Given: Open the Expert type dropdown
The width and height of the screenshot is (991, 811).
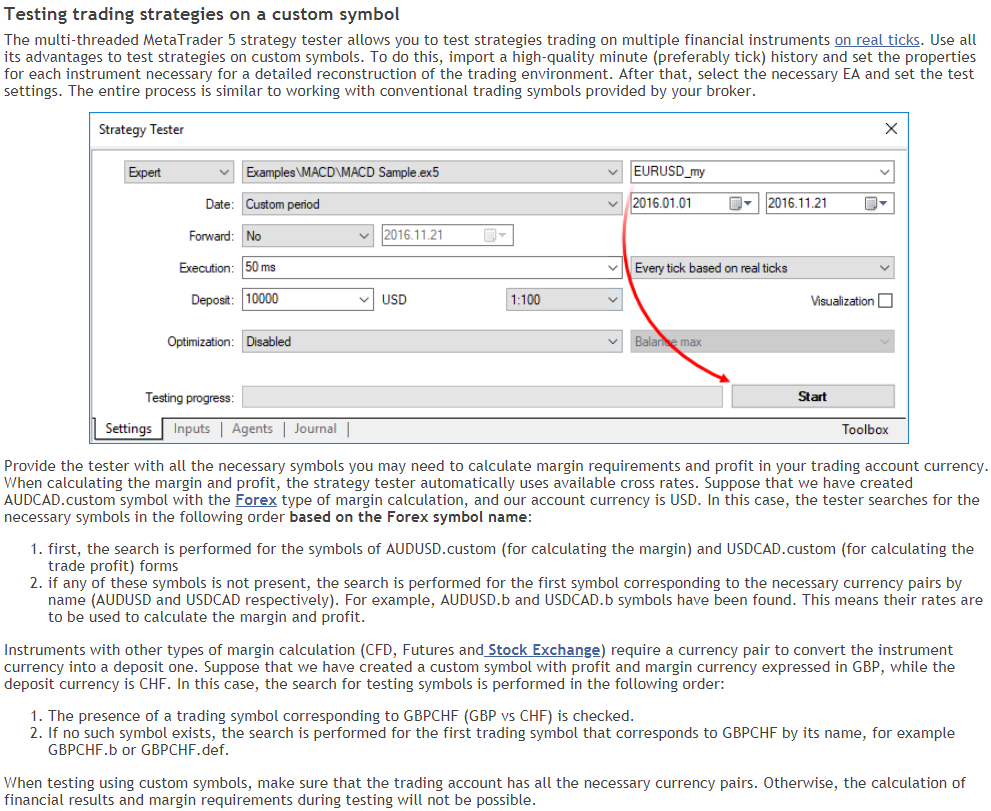Looking at the screenshot, I should click(x=178, y=172).
